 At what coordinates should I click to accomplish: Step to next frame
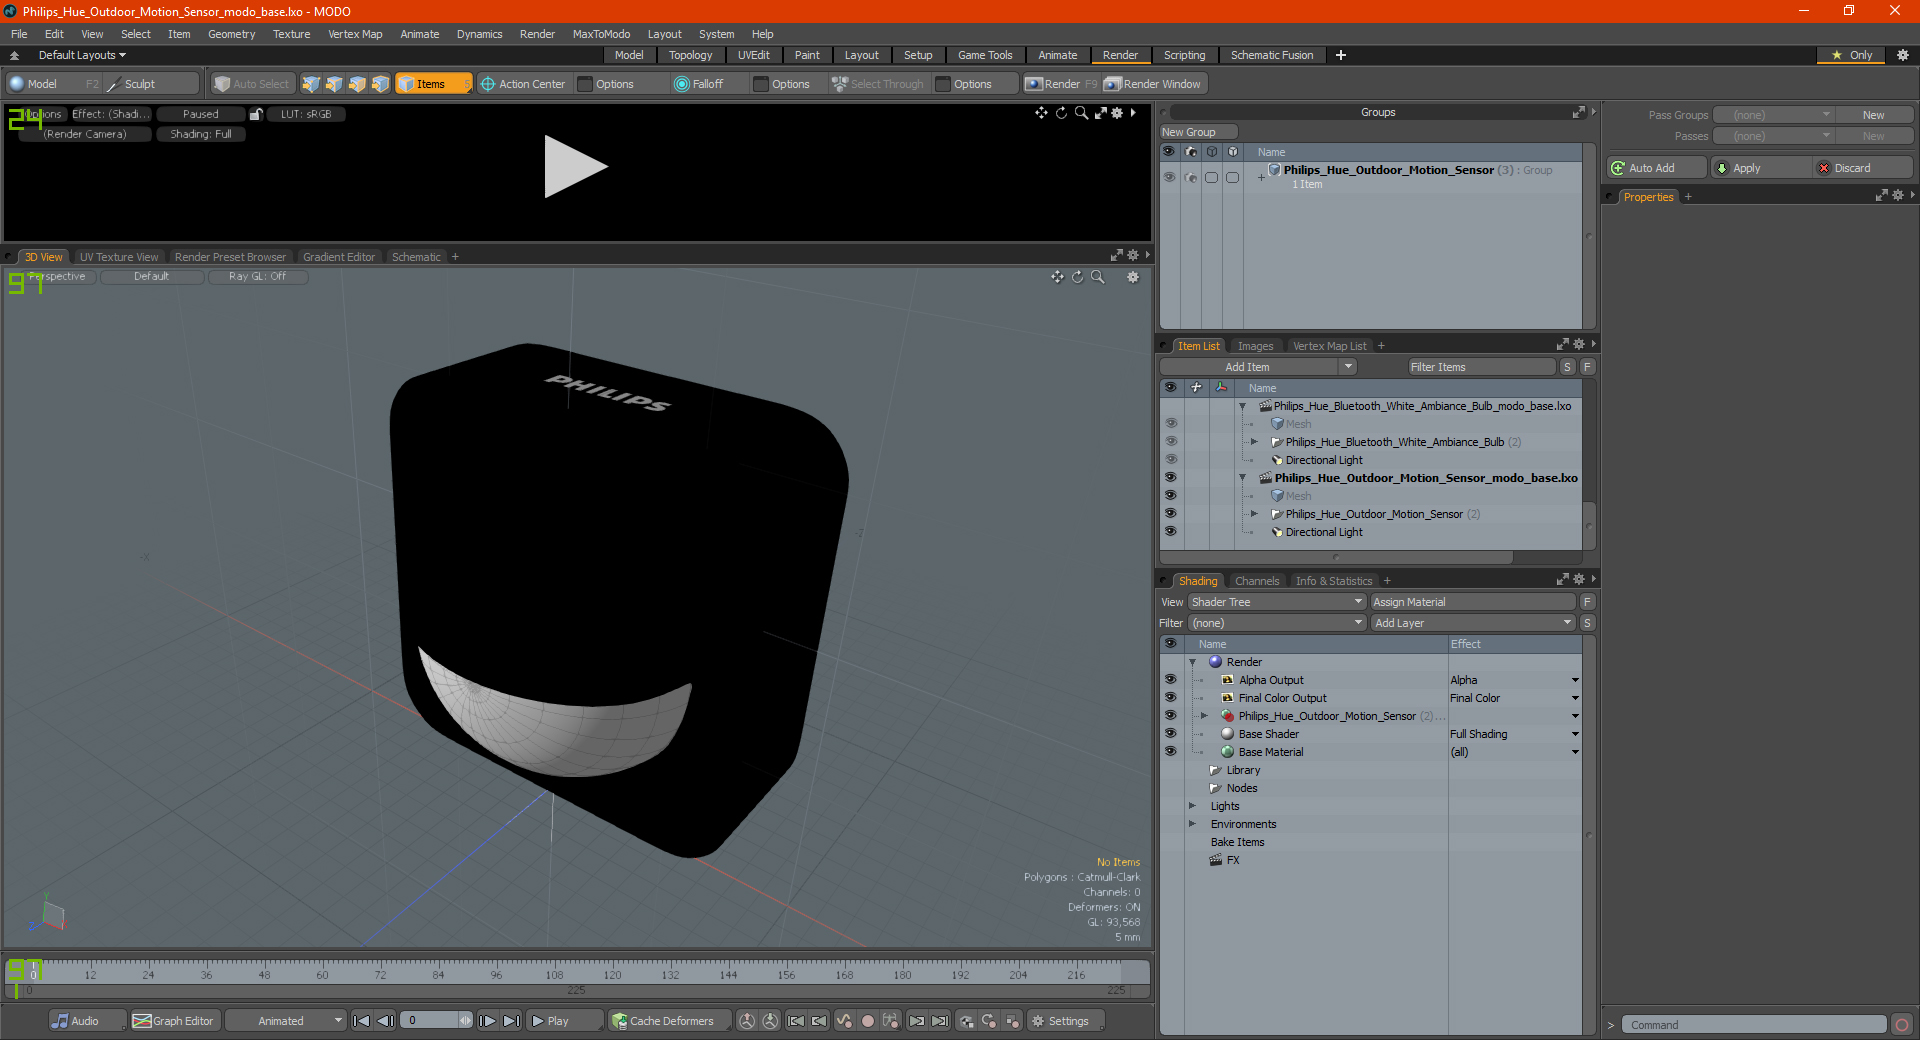(x=487, y=1021)
